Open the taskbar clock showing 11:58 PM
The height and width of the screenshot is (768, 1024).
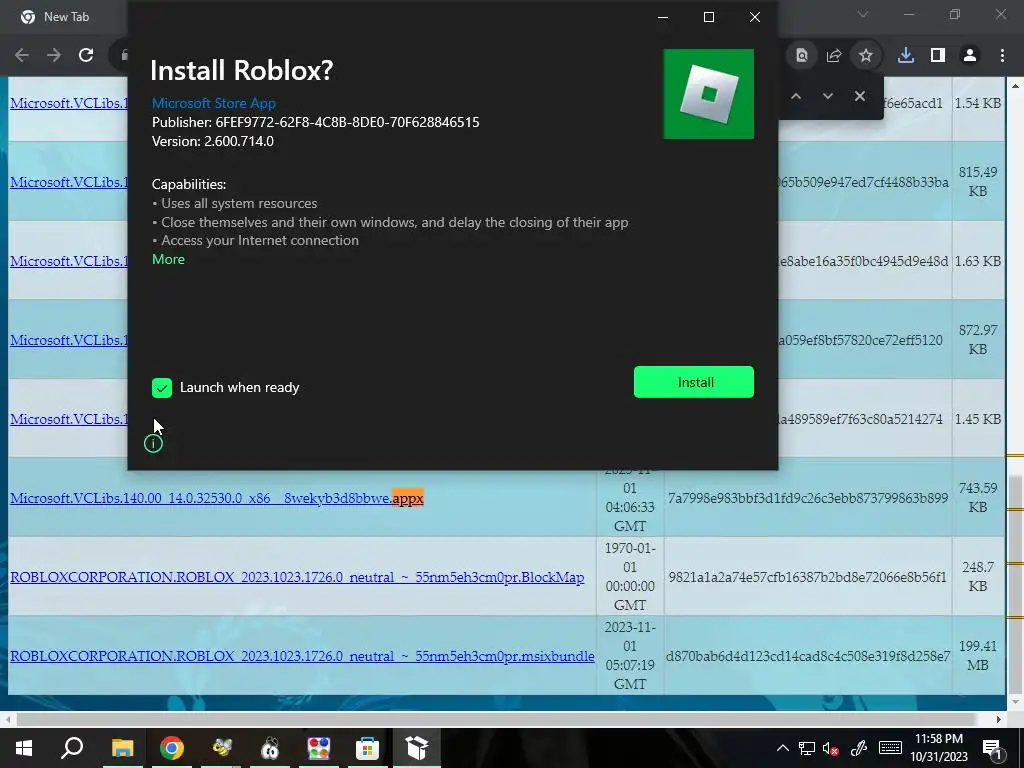[938, 748]
